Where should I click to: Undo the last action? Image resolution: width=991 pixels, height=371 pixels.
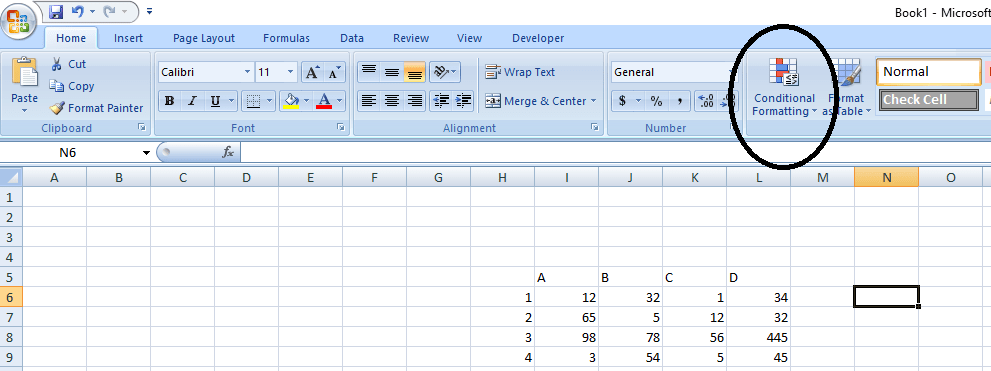(78, 11)
